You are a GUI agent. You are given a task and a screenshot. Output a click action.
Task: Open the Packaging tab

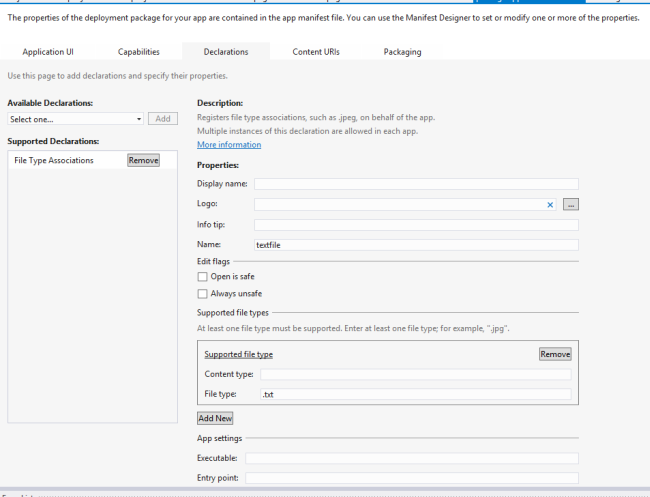[x=402, y=52]
